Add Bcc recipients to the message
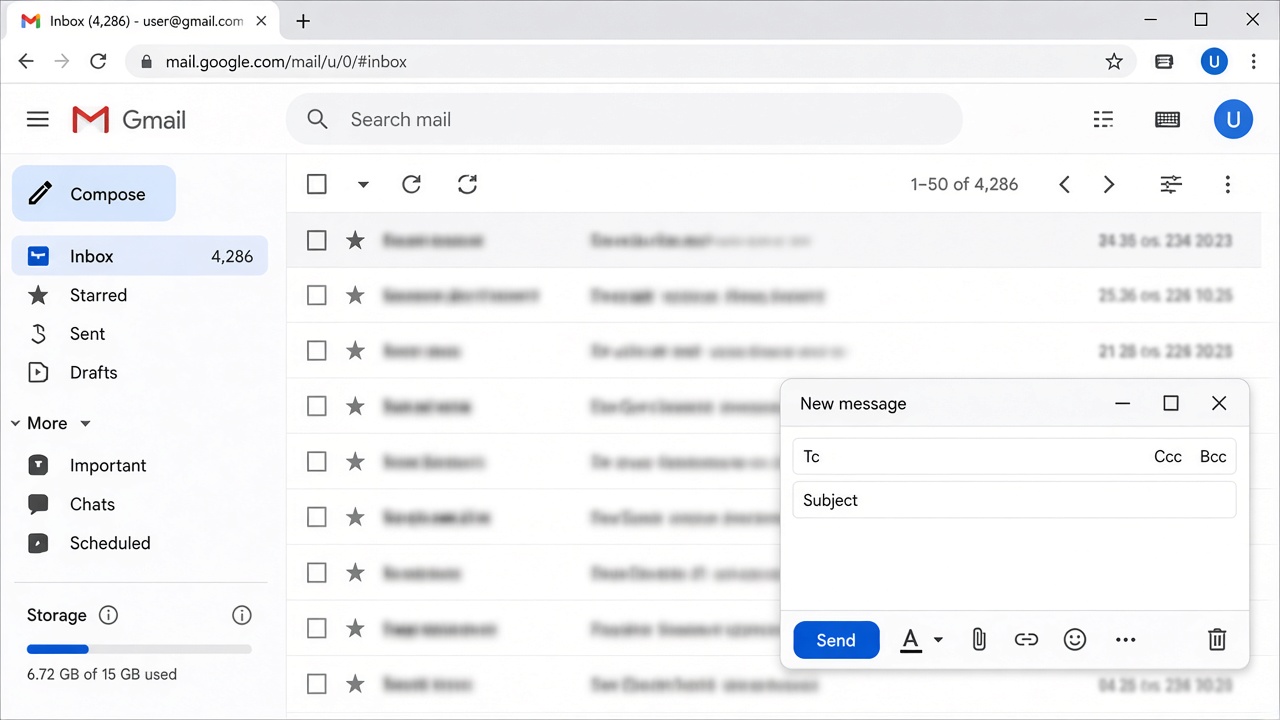This screenshot has height=720, width=1280. pyautogui.click(x=1213, y=457)
